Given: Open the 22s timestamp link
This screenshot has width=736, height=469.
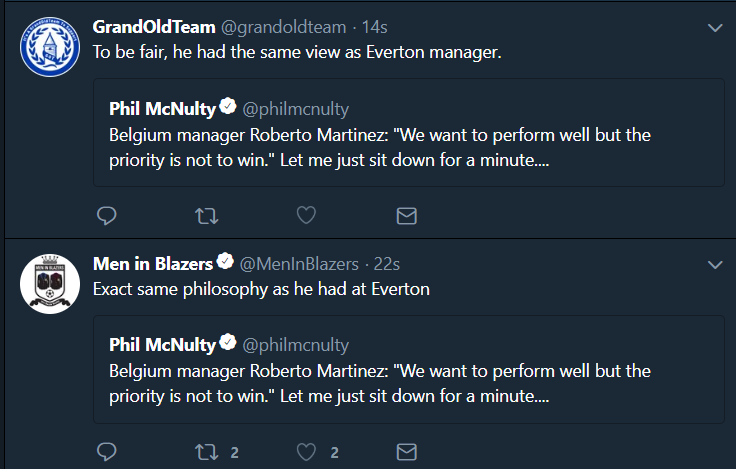Looking at the screenshot, I should point(386,264).
